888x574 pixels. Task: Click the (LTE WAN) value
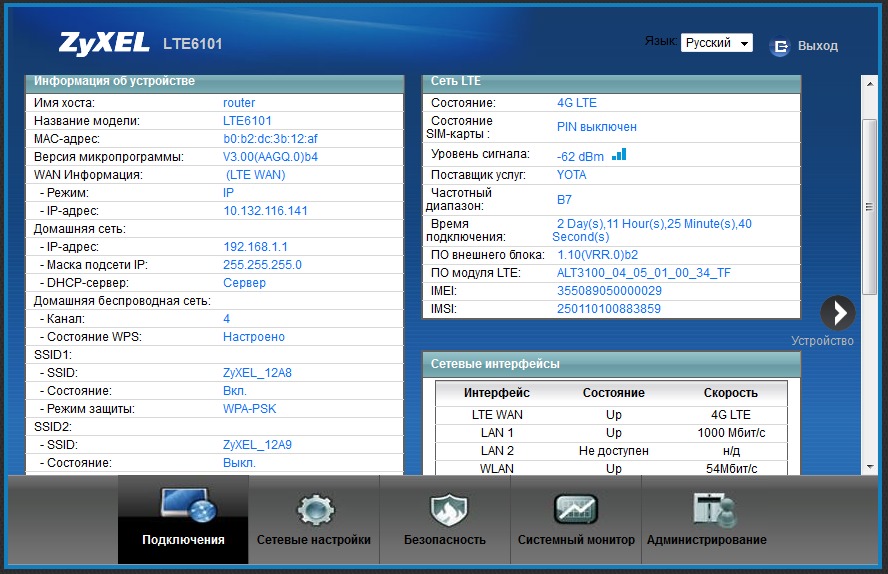click(255, 175)
